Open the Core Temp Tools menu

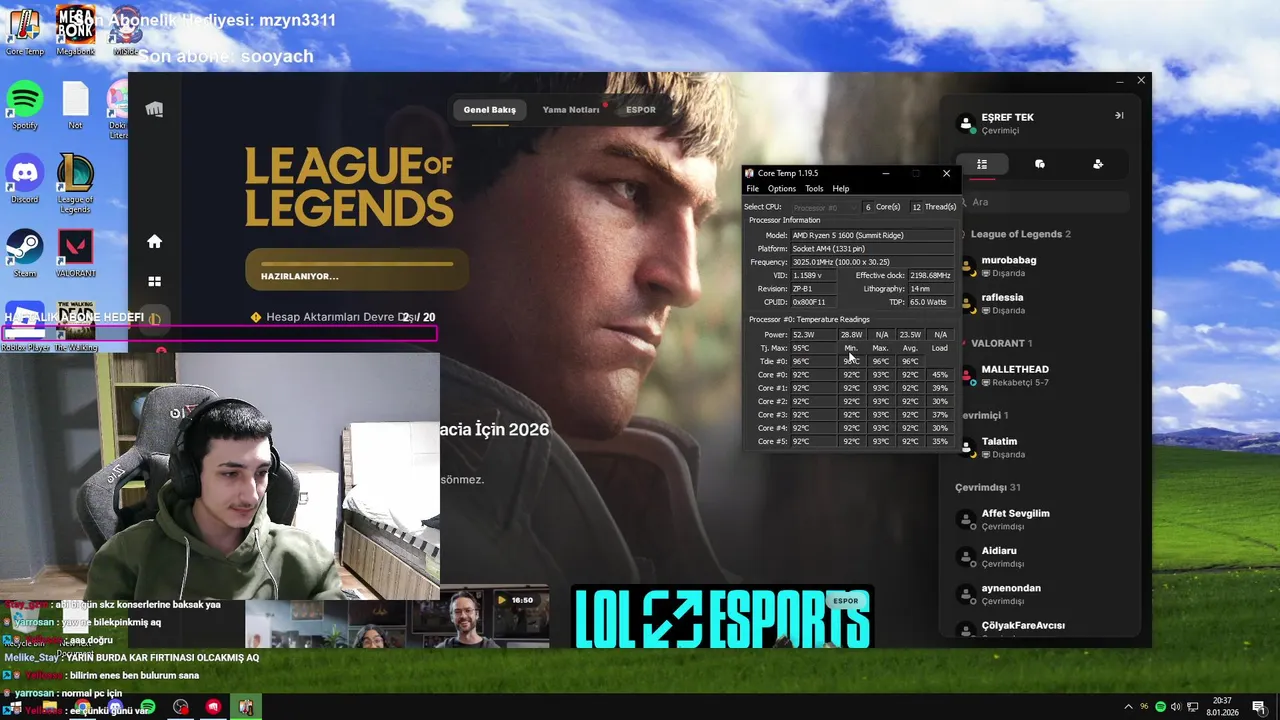pos(814,188)
